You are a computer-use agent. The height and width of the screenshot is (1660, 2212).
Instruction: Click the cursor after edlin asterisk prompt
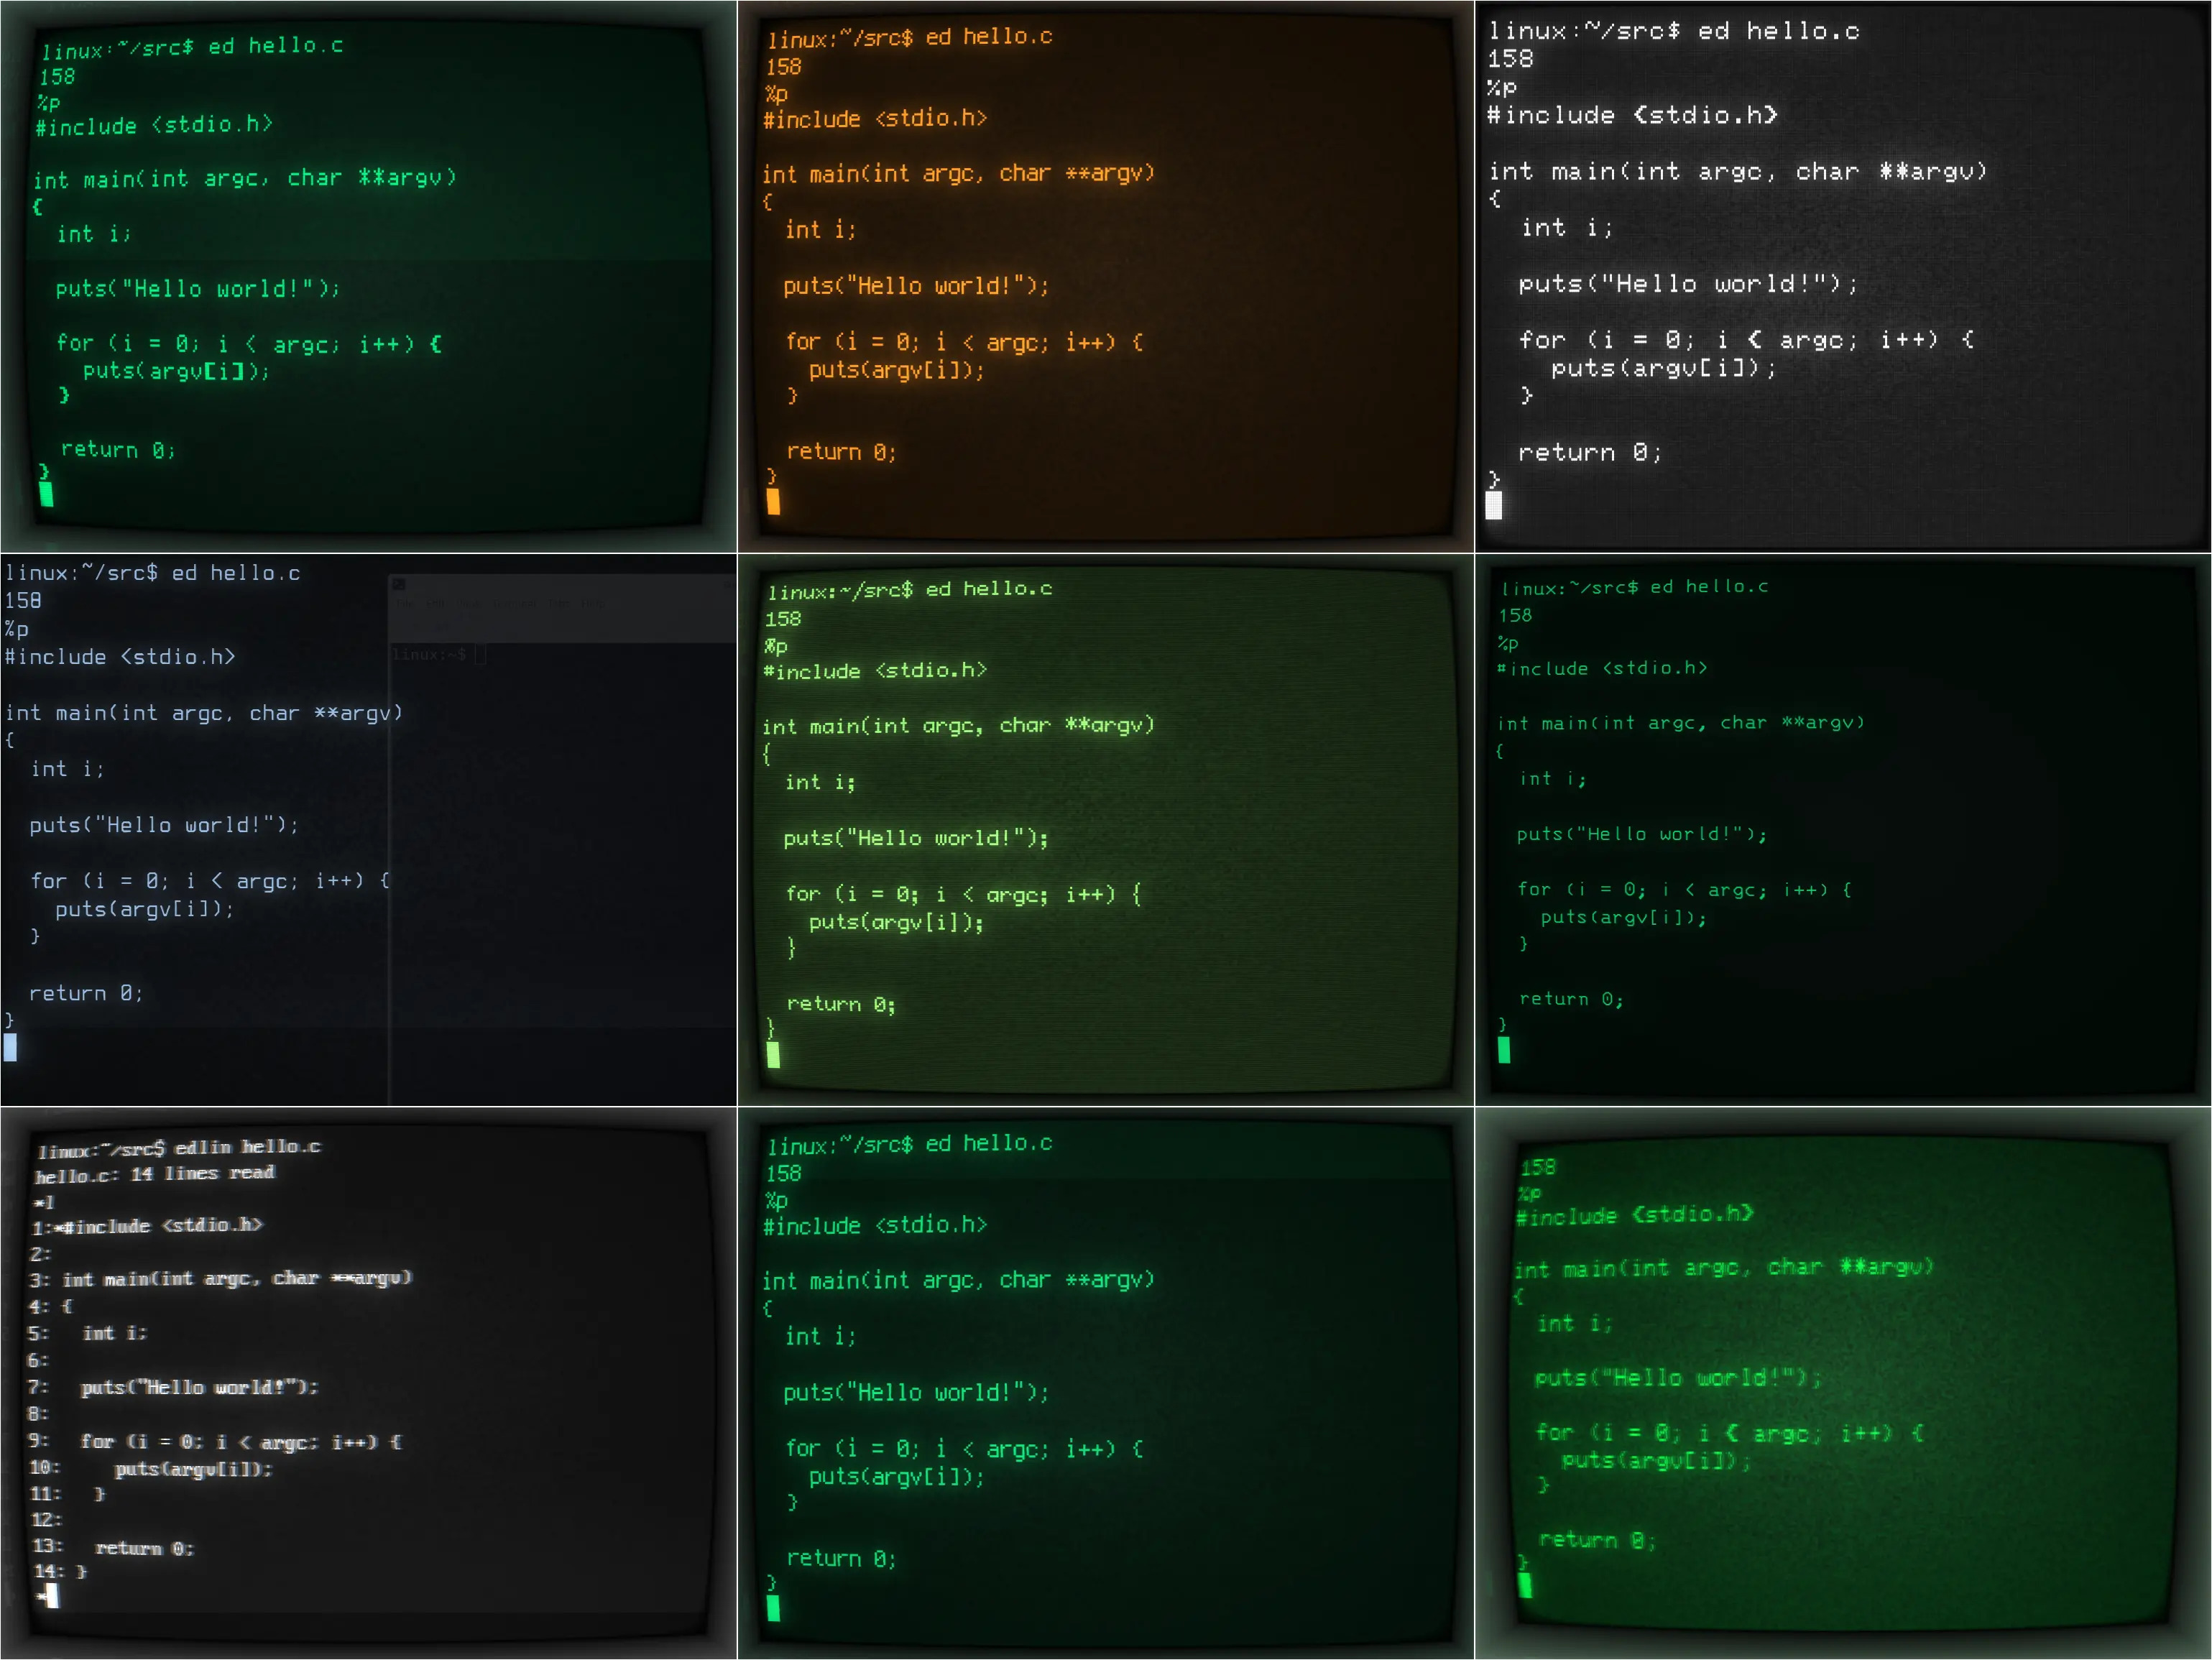(52, 1597)
